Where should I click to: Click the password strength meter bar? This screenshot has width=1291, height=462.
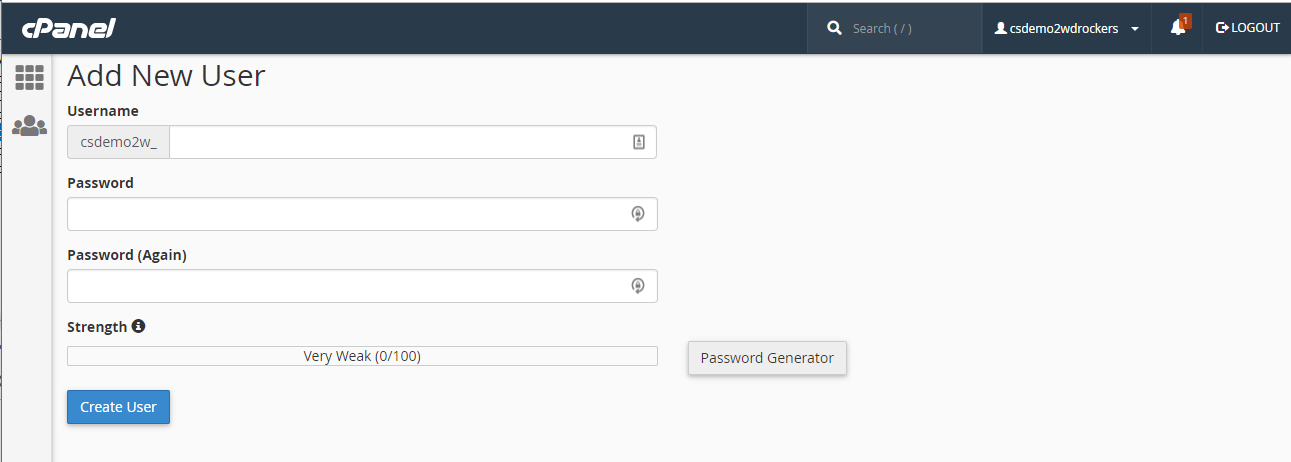[x=362, y=356]
